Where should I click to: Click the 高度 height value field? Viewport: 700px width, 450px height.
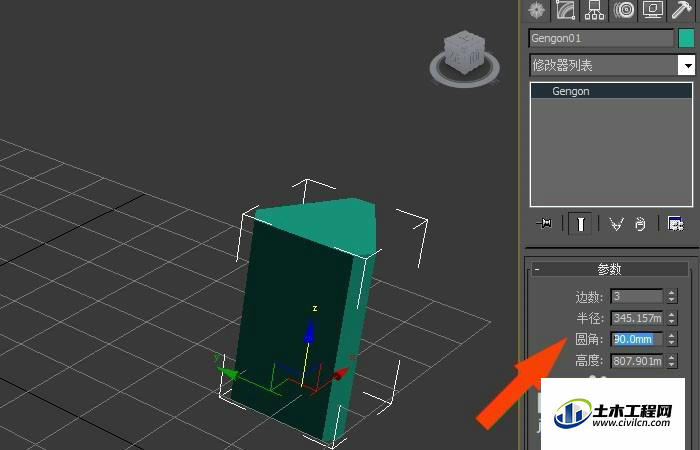pos(637,361)
